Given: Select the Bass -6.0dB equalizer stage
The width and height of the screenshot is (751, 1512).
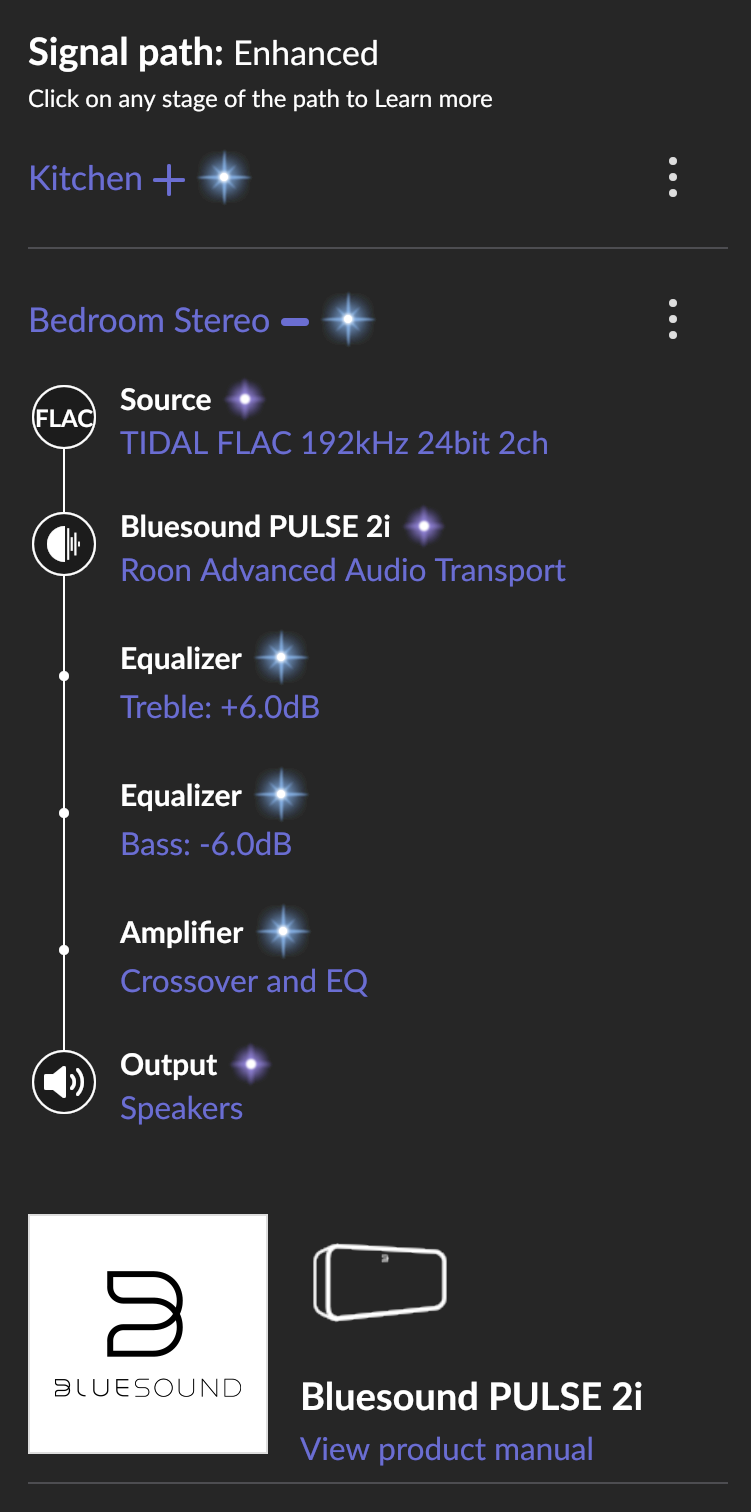Looking at the screenshot, I should (206, 844).
